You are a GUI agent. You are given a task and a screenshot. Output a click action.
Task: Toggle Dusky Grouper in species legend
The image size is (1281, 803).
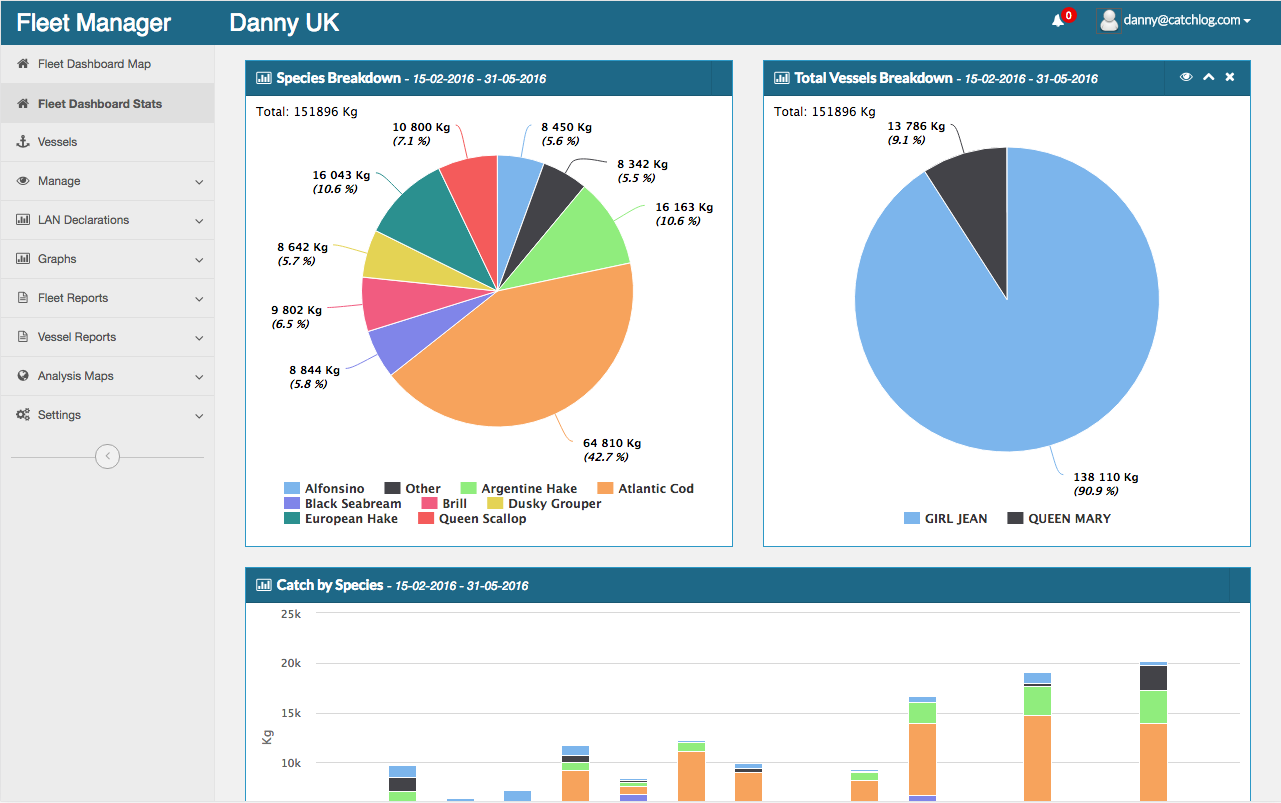tap(544, 504)
